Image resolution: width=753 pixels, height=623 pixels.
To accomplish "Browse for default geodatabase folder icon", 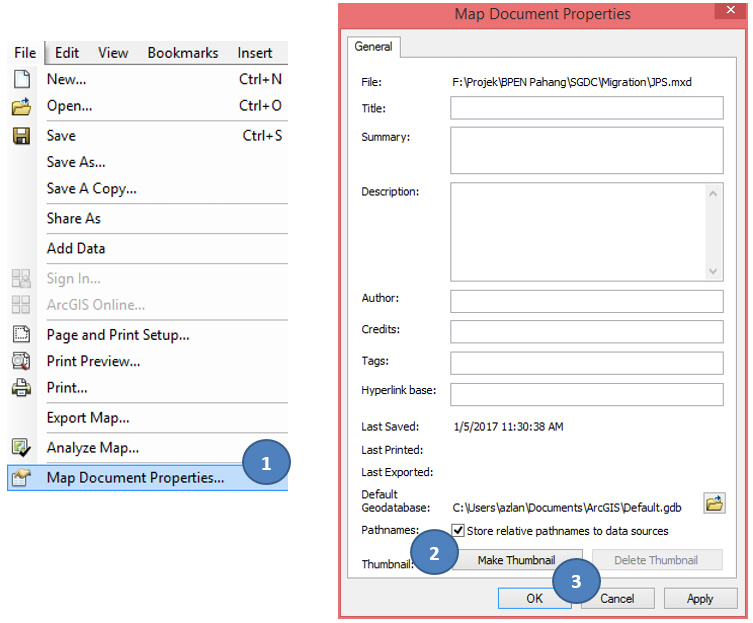I will click(714, 503).
